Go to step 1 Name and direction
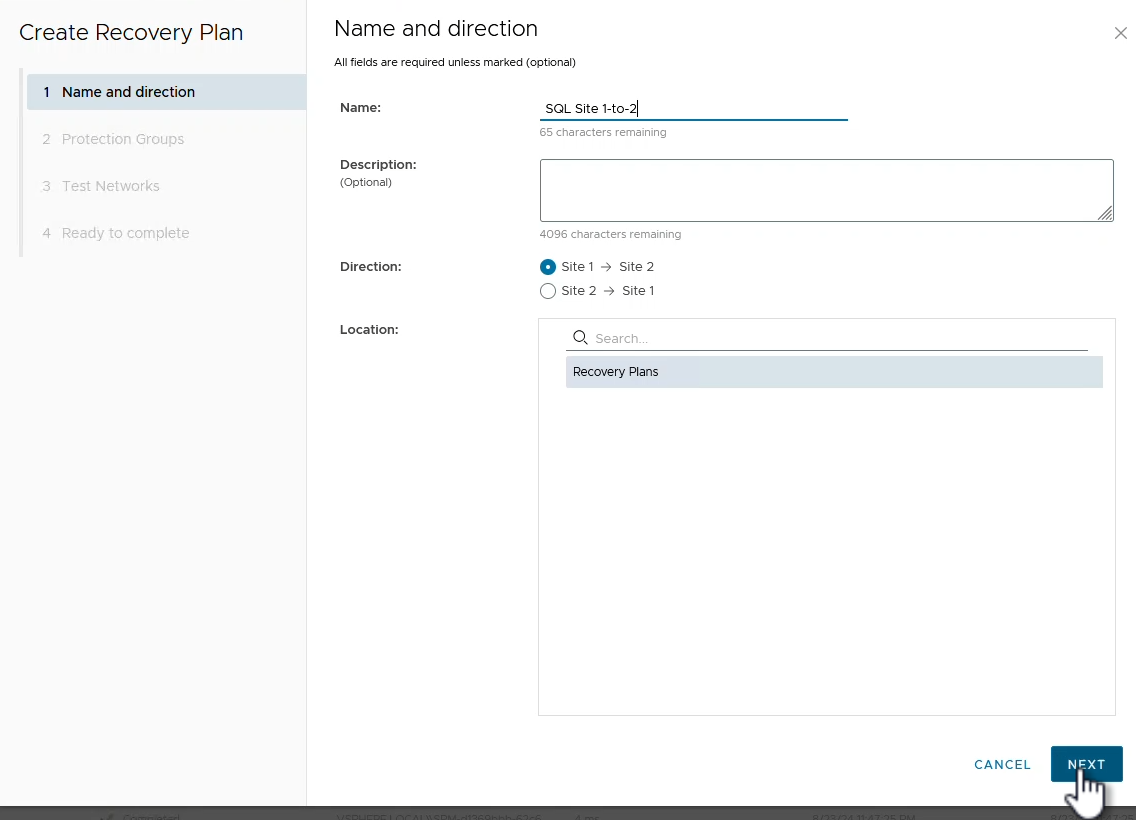1136x820 pixels. [x=128, y=92]
